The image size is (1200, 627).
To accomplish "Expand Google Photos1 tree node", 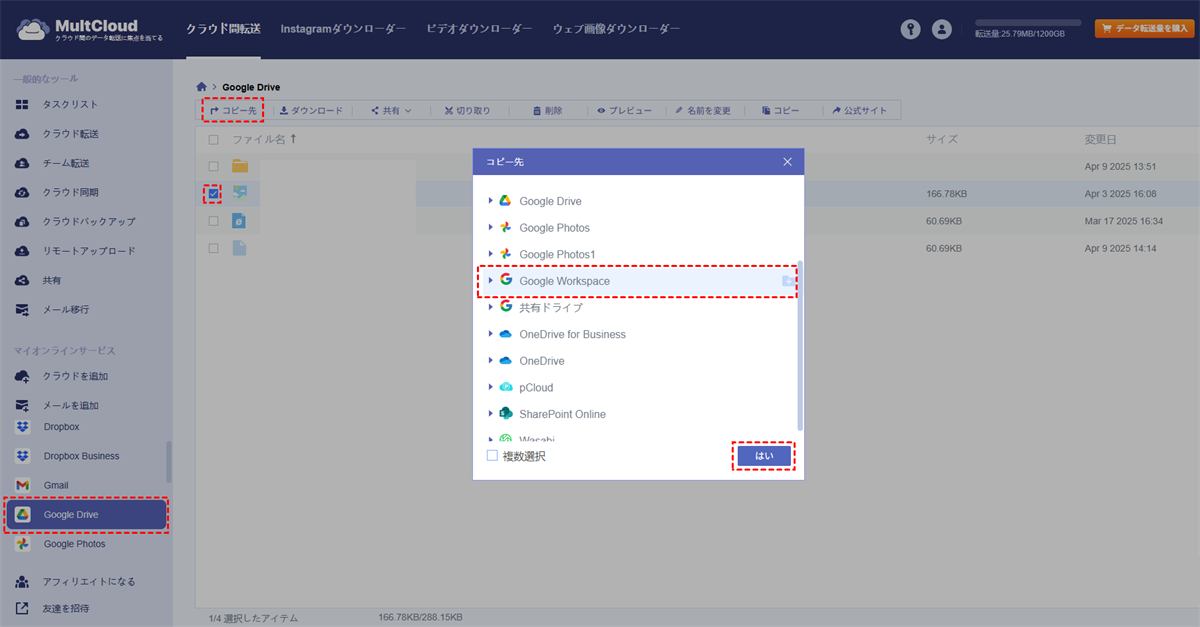I will click(x=490, y=254).
